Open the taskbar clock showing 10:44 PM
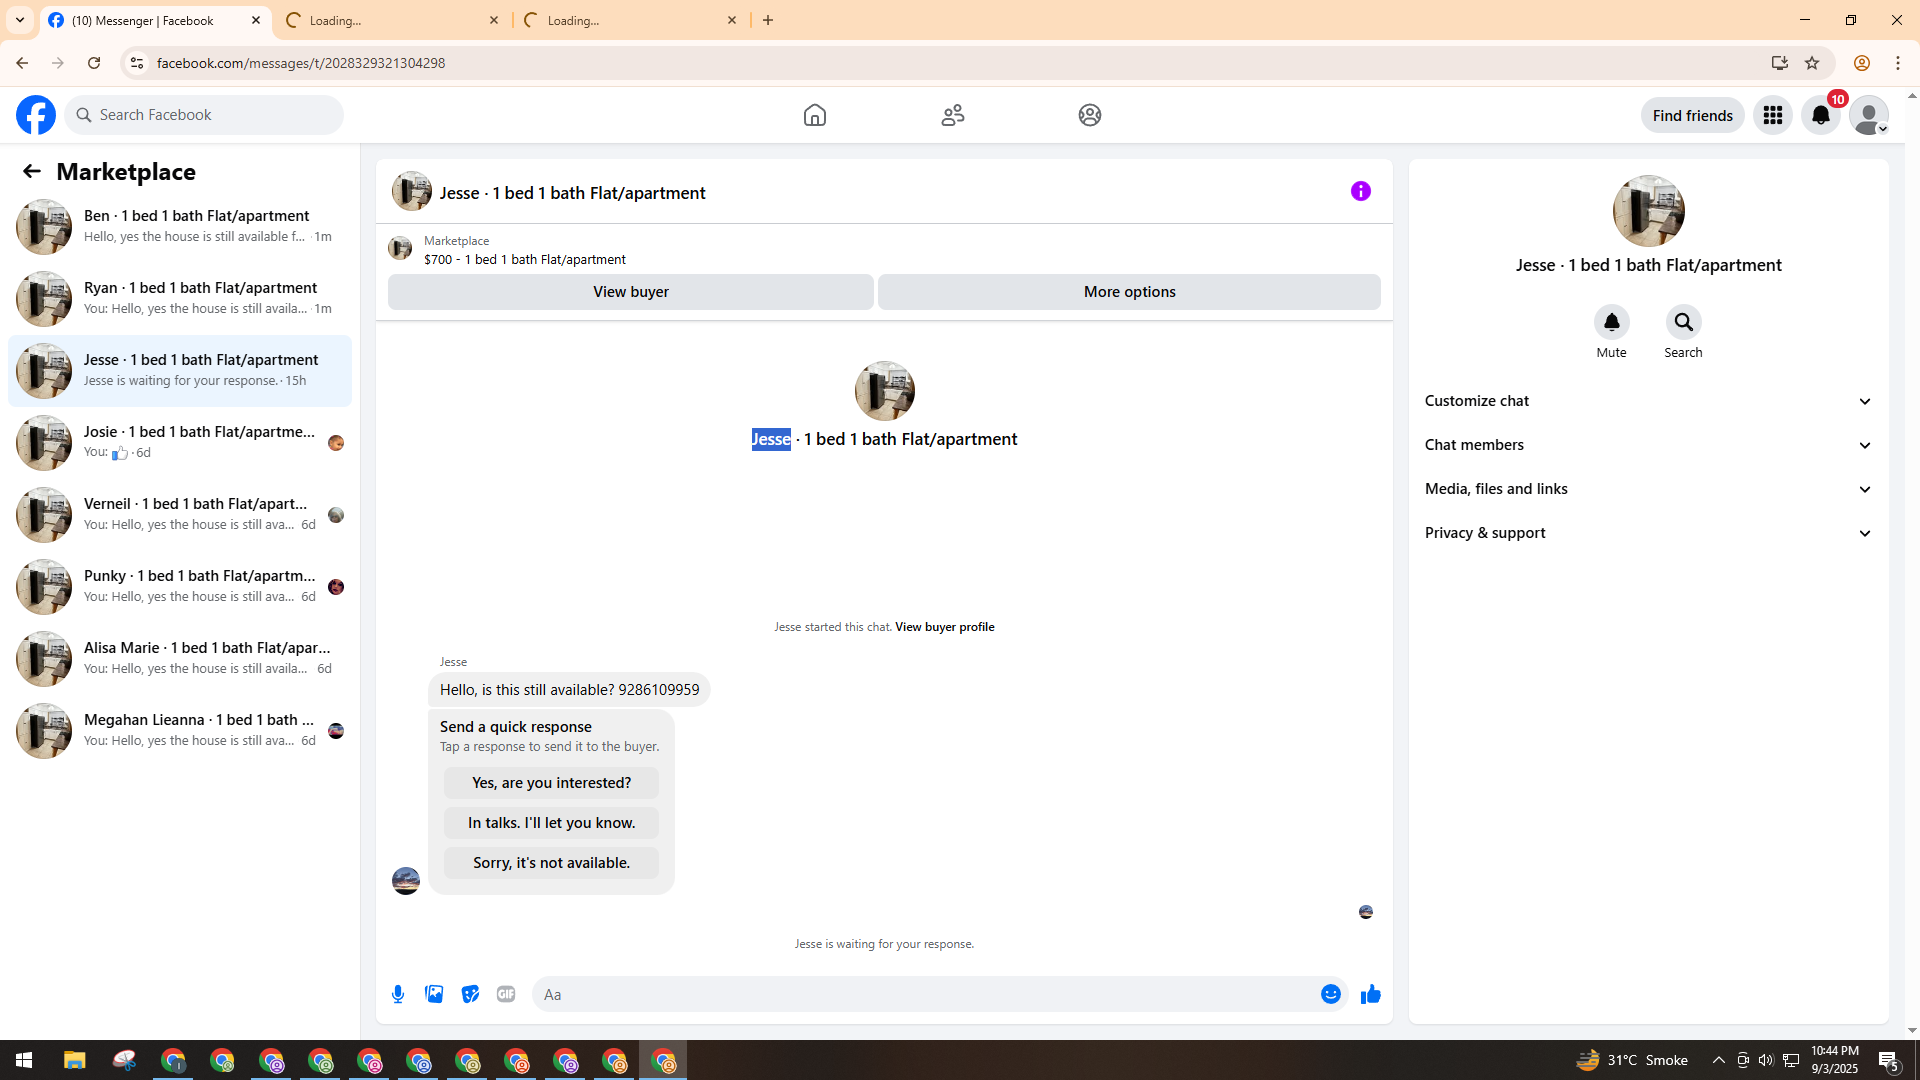The height and width of the screenshot is (1080, 1920). (x=1834, y=1060)
